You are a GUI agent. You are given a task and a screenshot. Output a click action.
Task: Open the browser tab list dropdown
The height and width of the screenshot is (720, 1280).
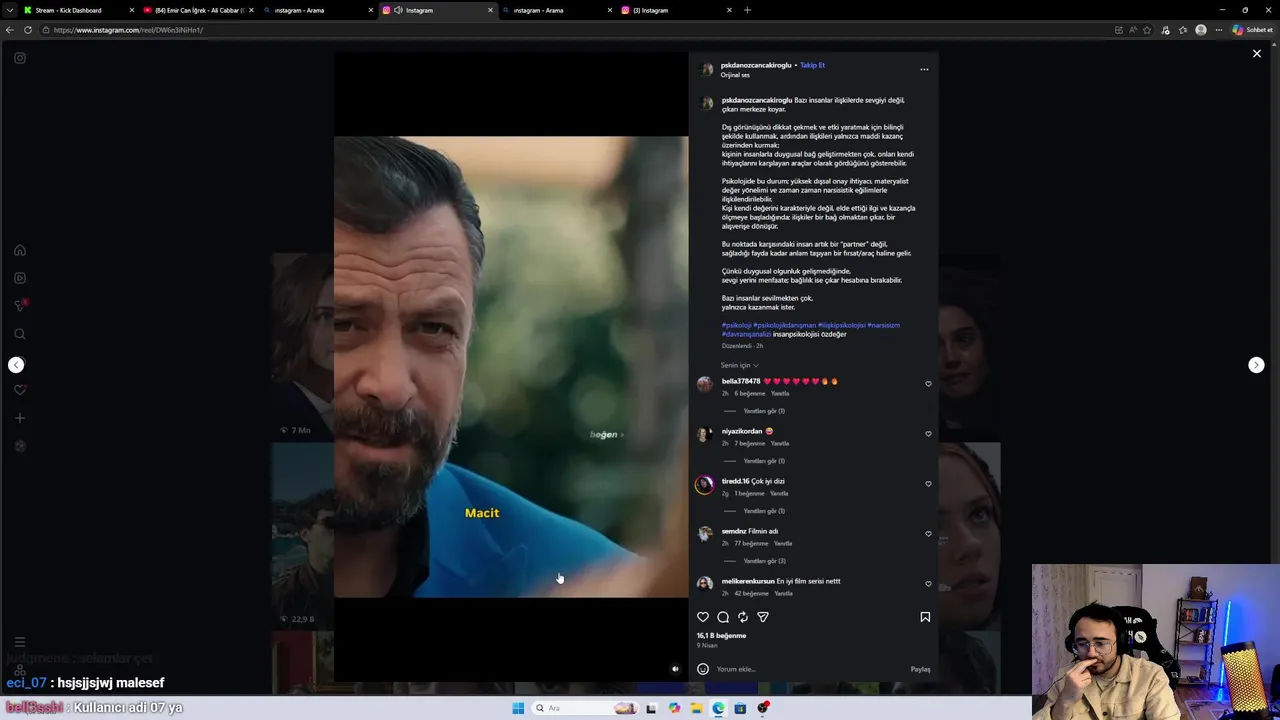[x=10, y=10]
